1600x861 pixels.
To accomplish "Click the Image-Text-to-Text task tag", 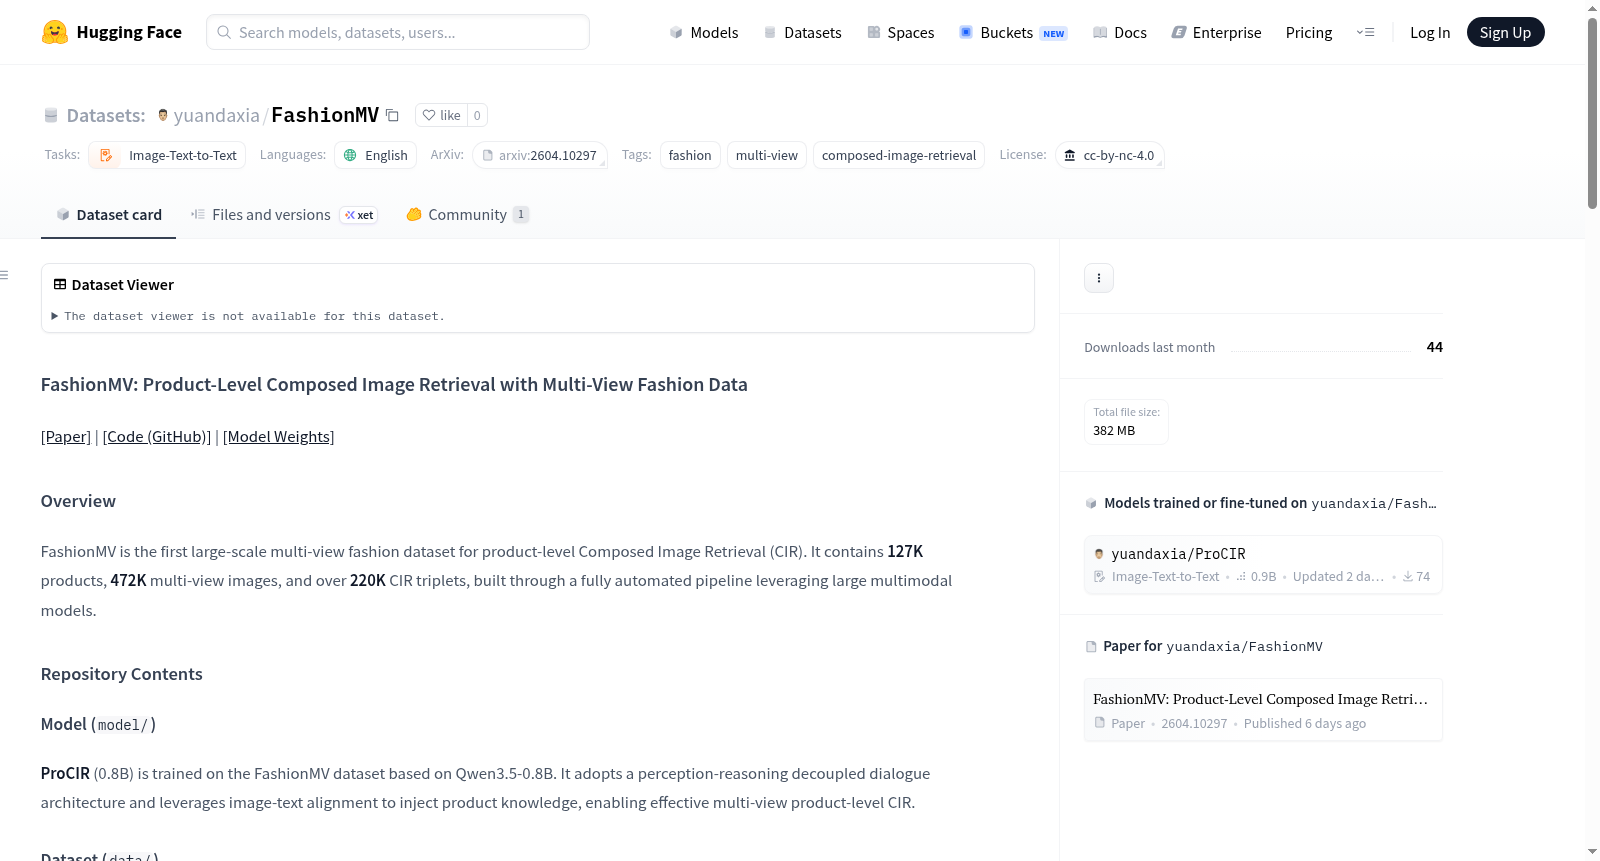I will pos(167,155).
